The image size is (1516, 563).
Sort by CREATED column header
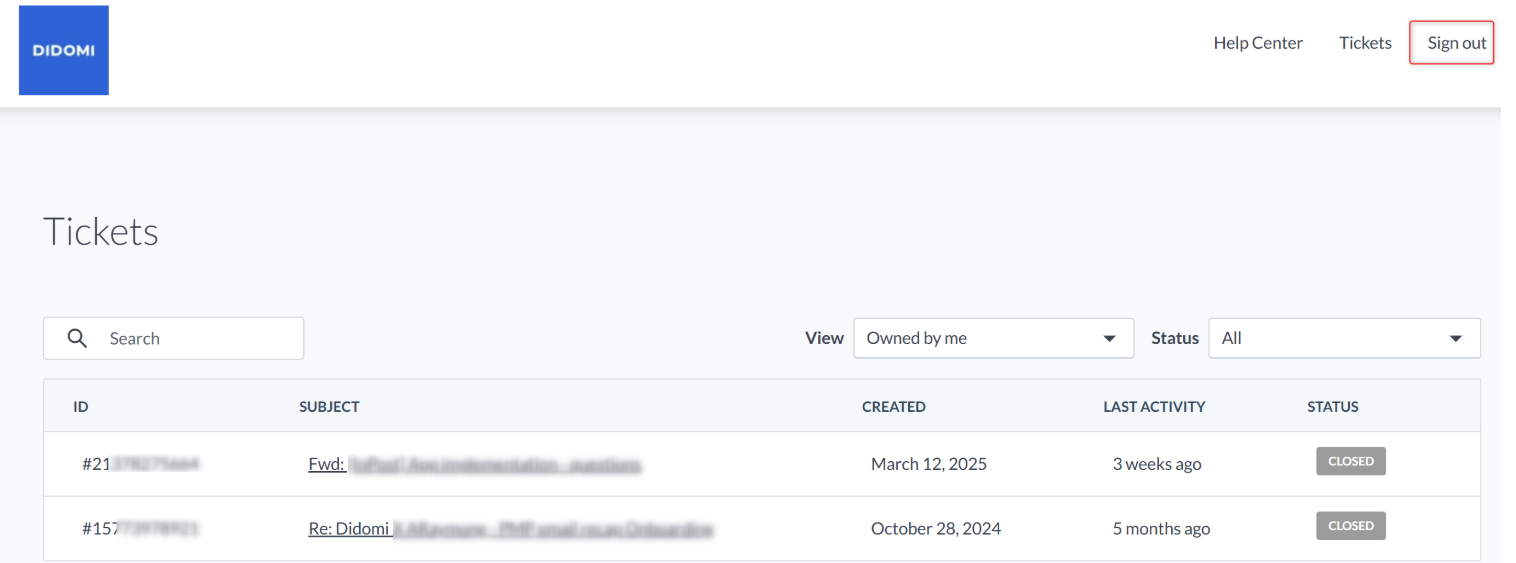coord(894,407)
